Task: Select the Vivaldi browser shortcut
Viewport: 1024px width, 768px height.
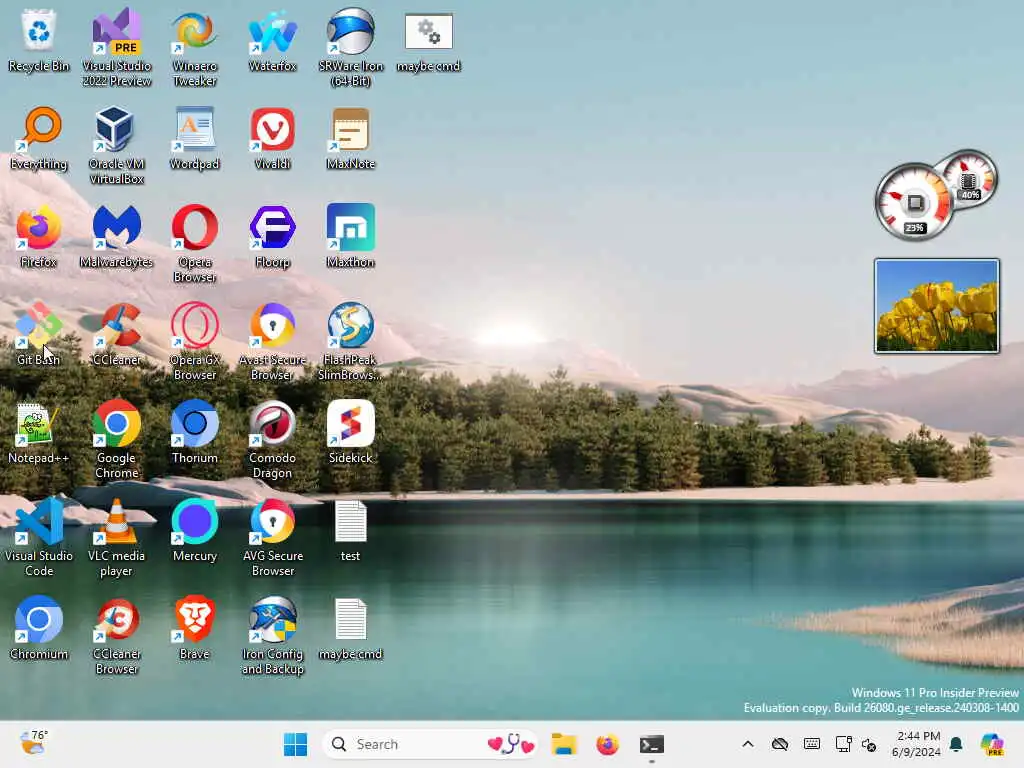Action: click(x=272, y=138)
